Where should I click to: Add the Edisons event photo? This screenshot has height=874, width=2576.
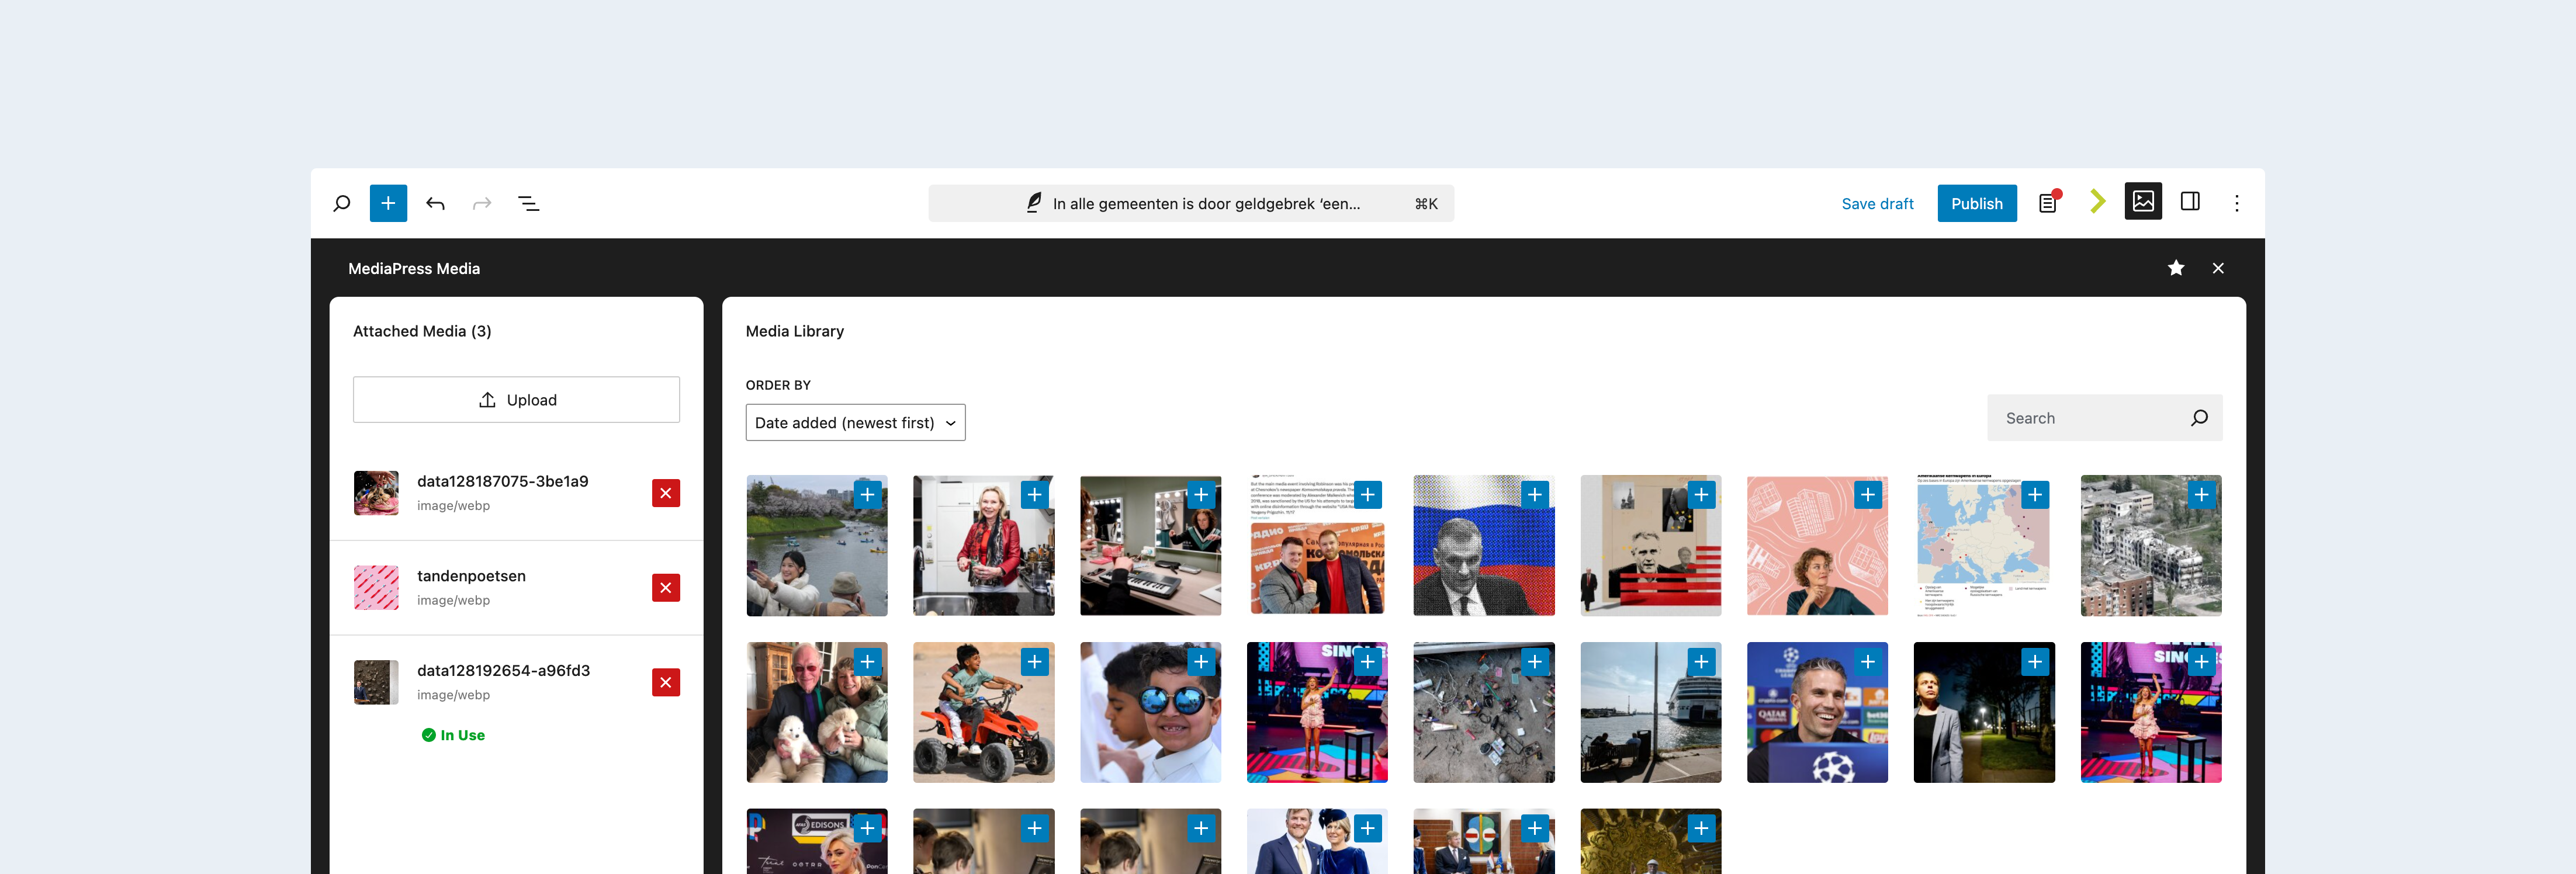pyautogui.click(x=868, y=829)
